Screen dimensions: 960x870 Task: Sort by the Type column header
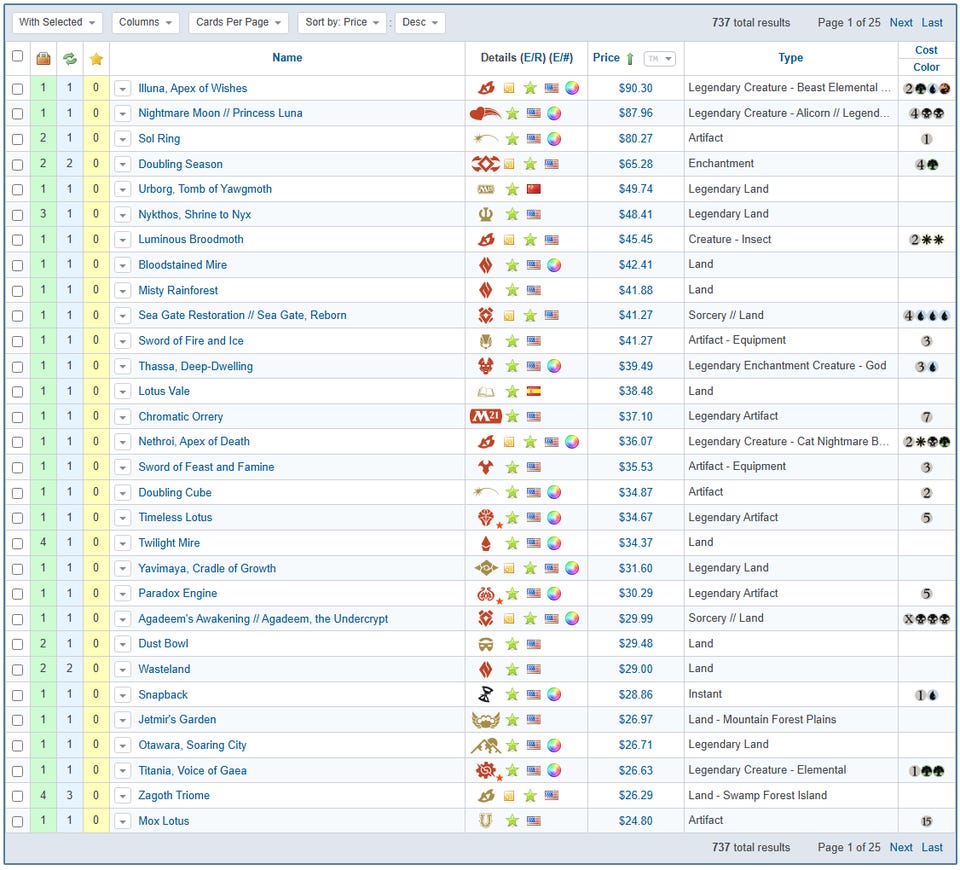click(790, 58)
